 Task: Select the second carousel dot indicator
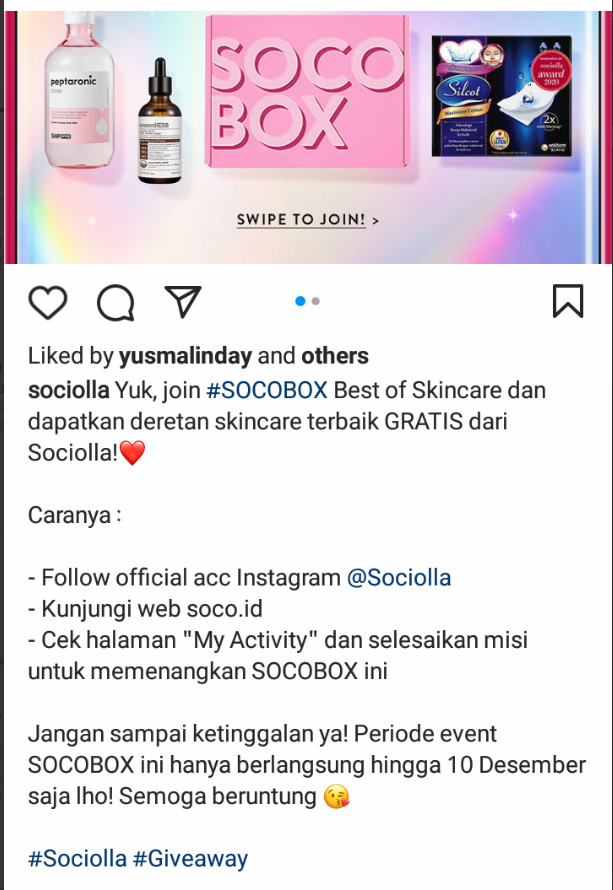point(316,301)
